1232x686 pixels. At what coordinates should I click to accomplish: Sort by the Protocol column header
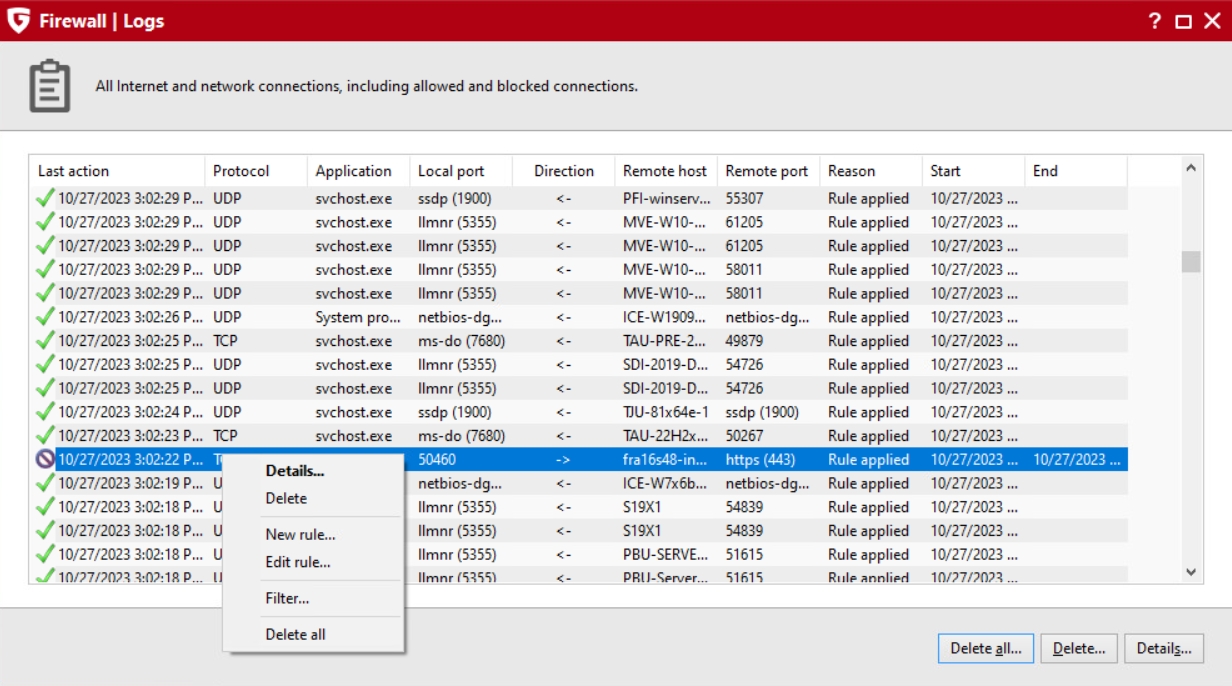(256, 171)
